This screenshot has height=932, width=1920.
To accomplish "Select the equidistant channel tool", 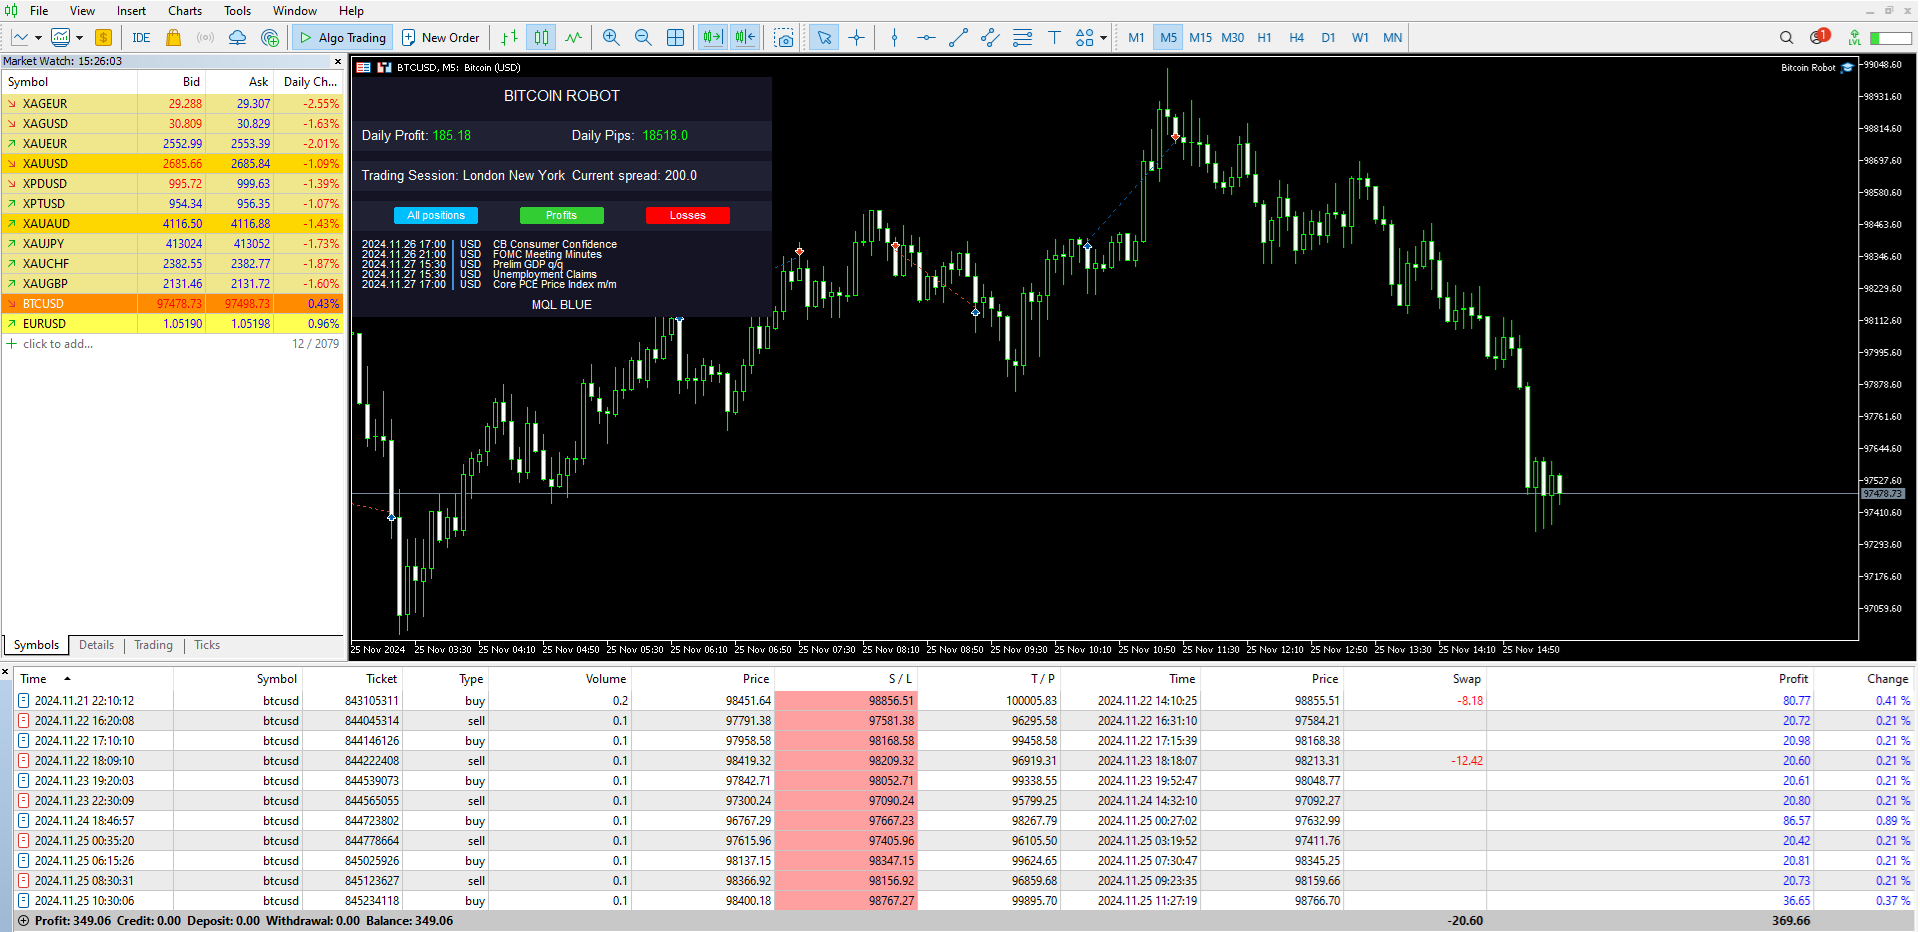I will (990, 38).
